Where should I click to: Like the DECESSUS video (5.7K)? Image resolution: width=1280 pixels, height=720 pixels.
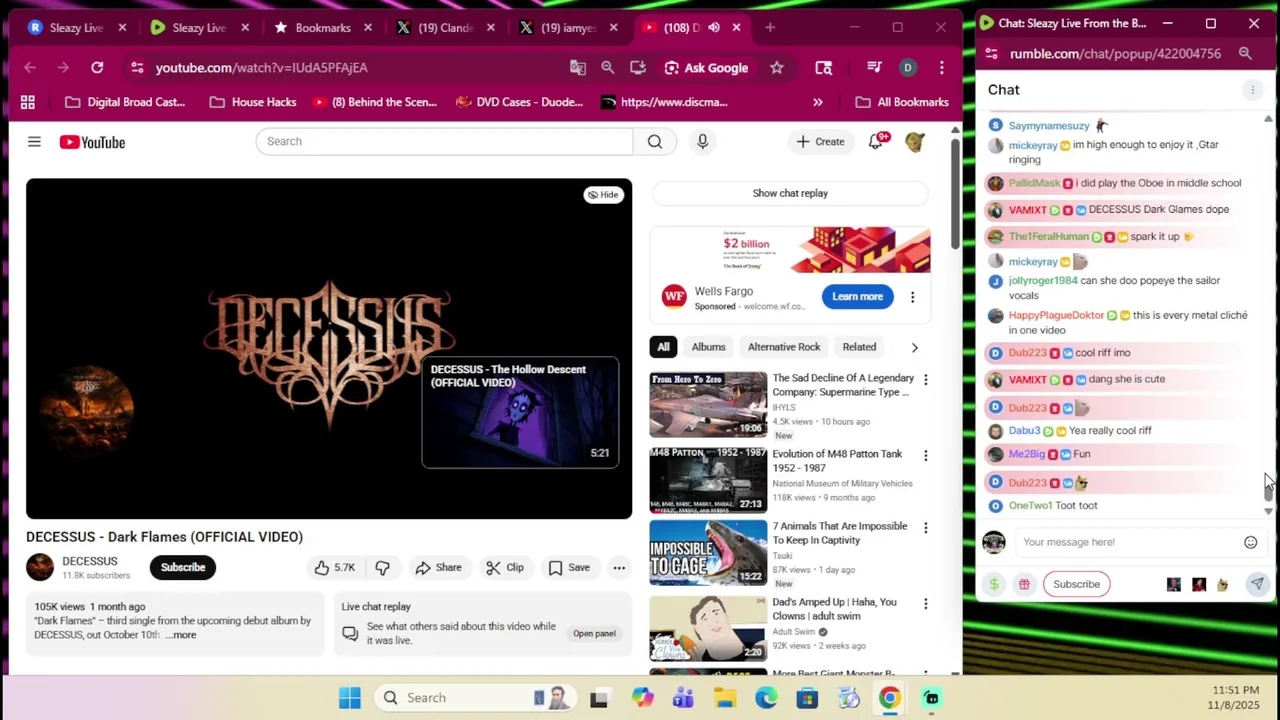coord(335,567)
